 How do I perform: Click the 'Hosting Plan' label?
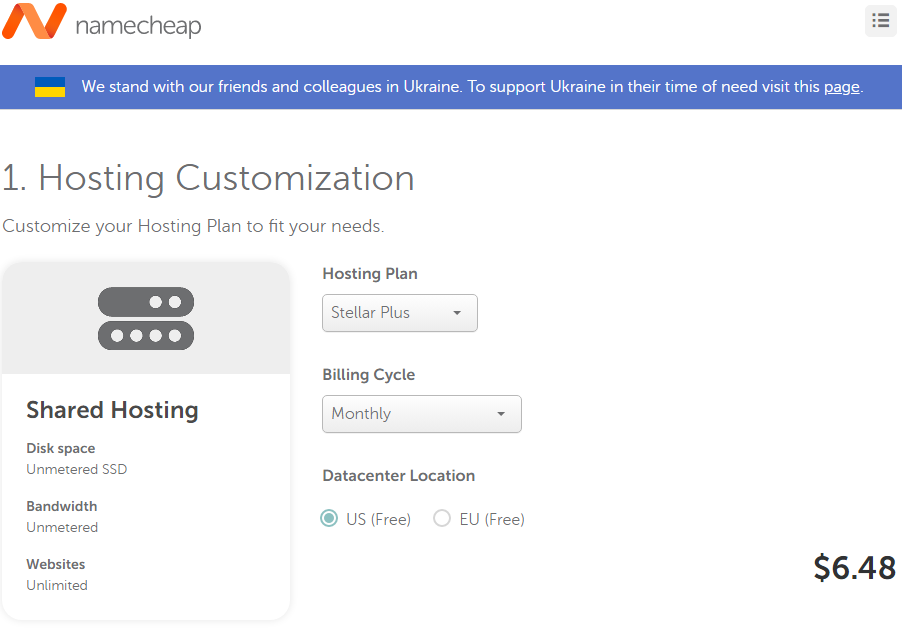coord(370,274)
